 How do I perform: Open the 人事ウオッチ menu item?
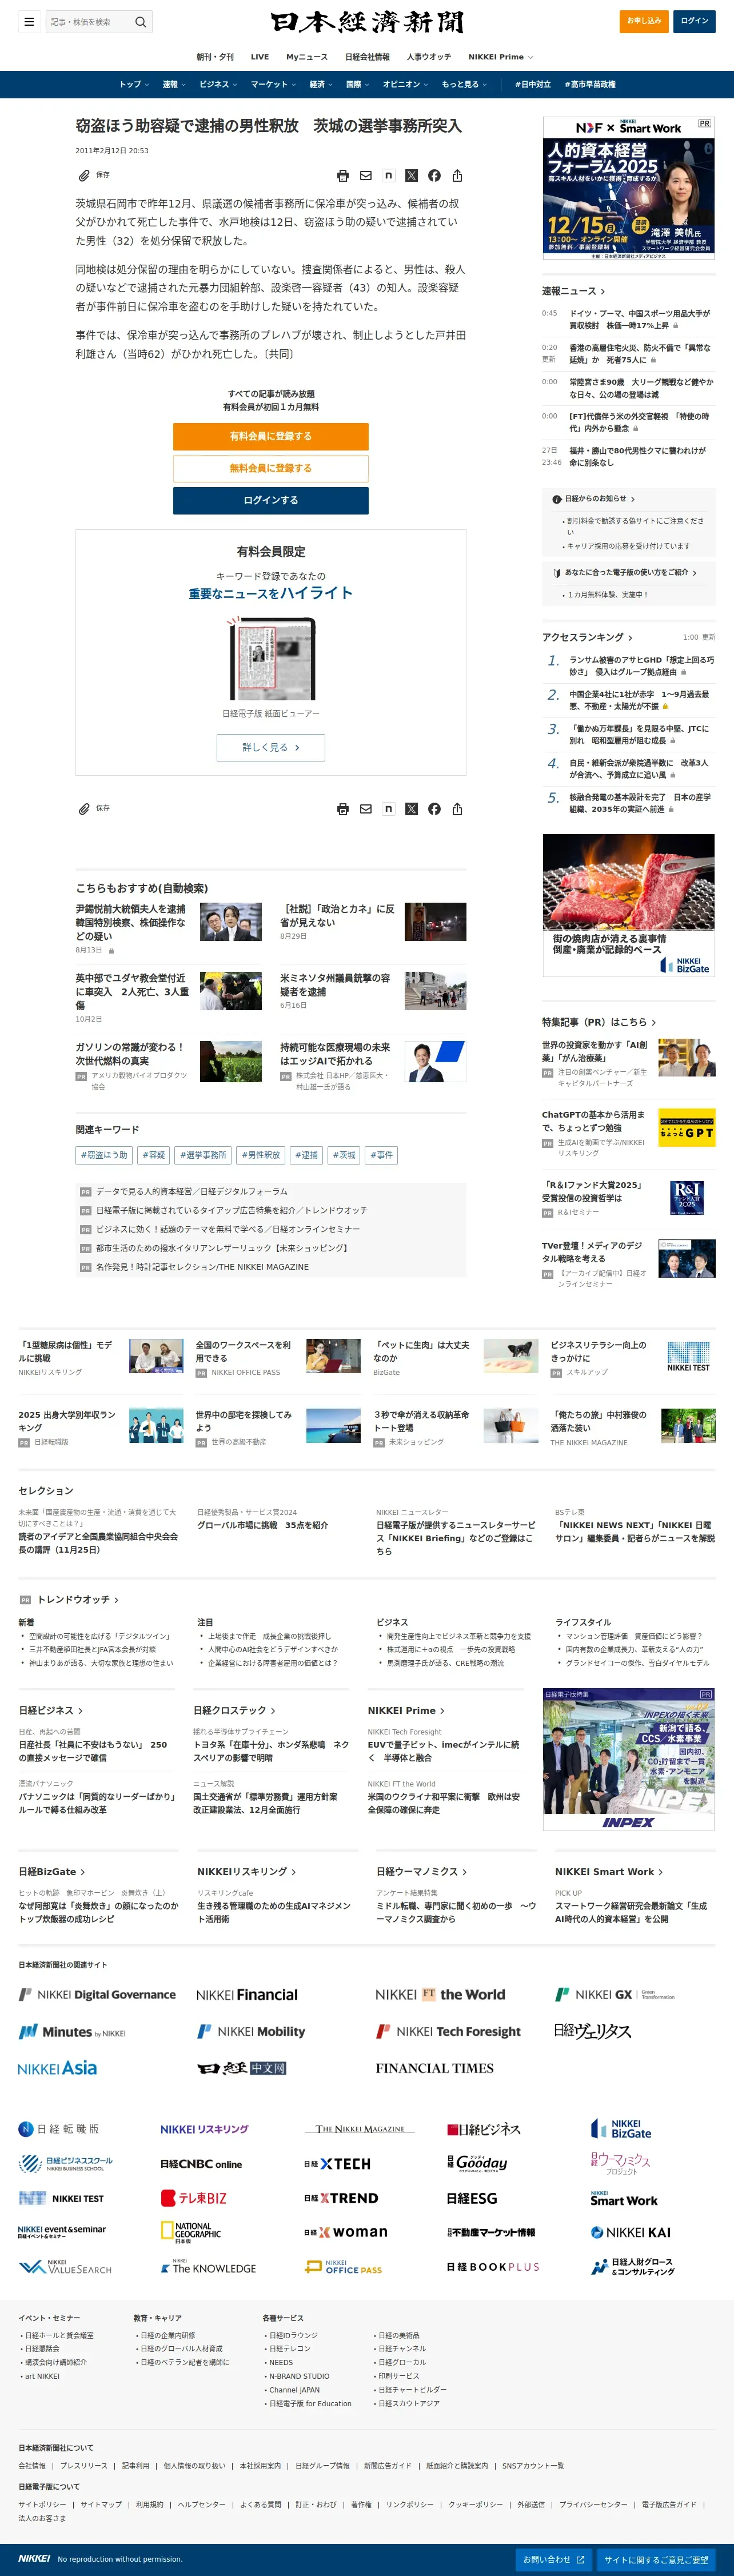429,57
